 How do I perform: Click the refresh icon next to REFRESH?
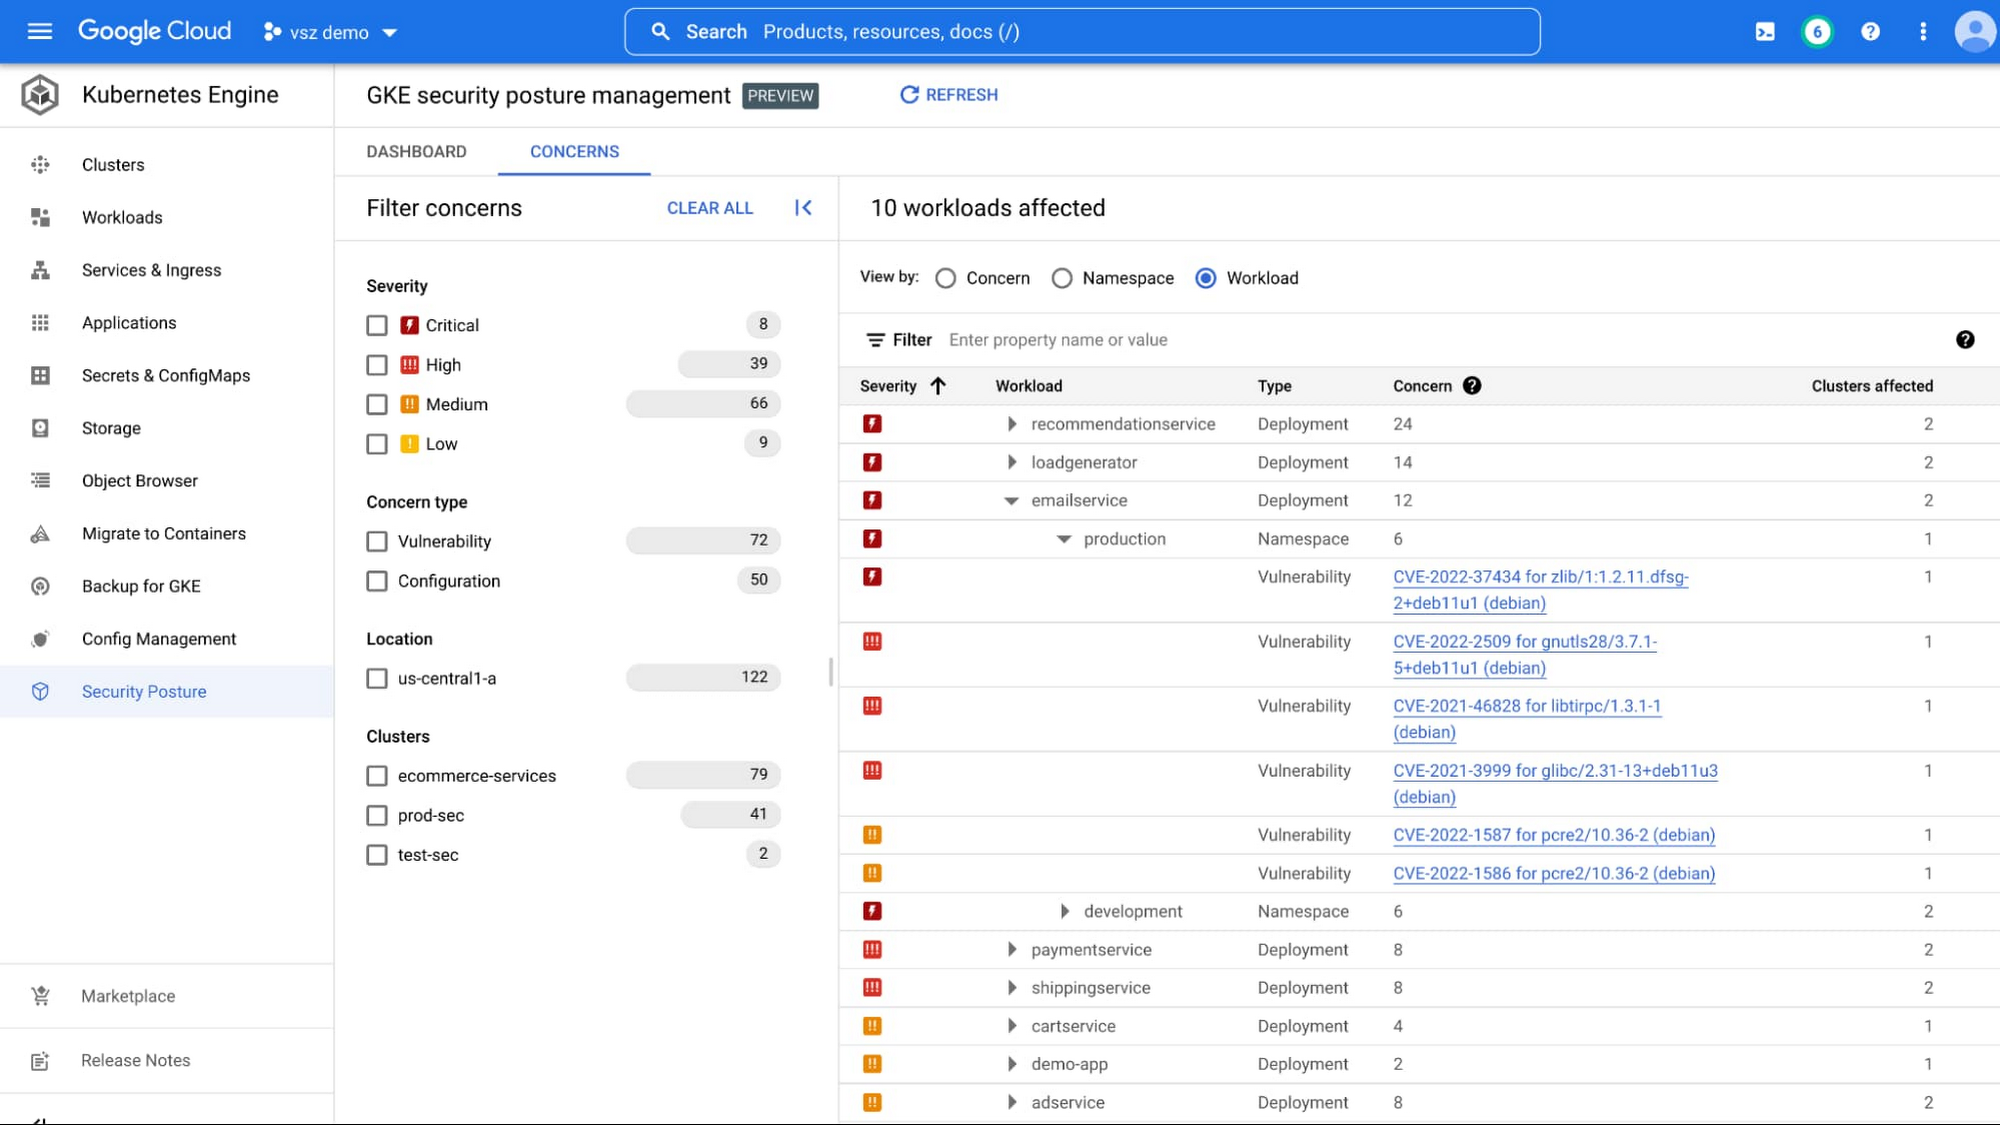[908, 93]
